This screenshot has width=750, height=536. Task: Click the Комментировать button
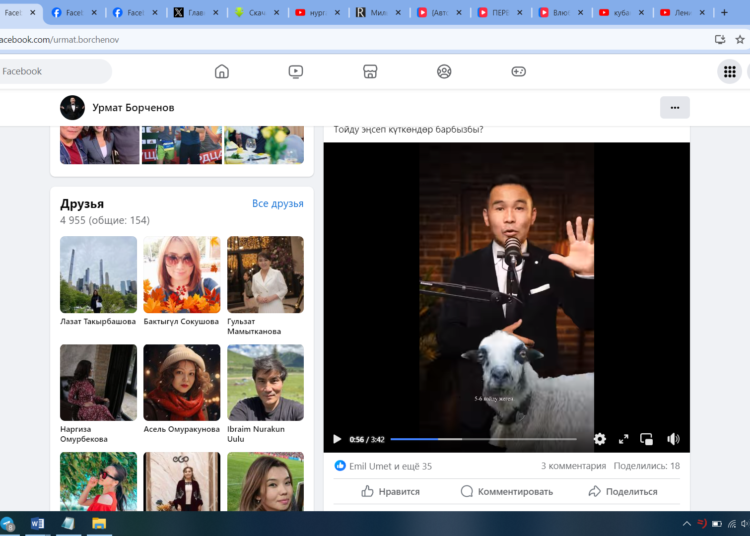(x=506, y=491)
